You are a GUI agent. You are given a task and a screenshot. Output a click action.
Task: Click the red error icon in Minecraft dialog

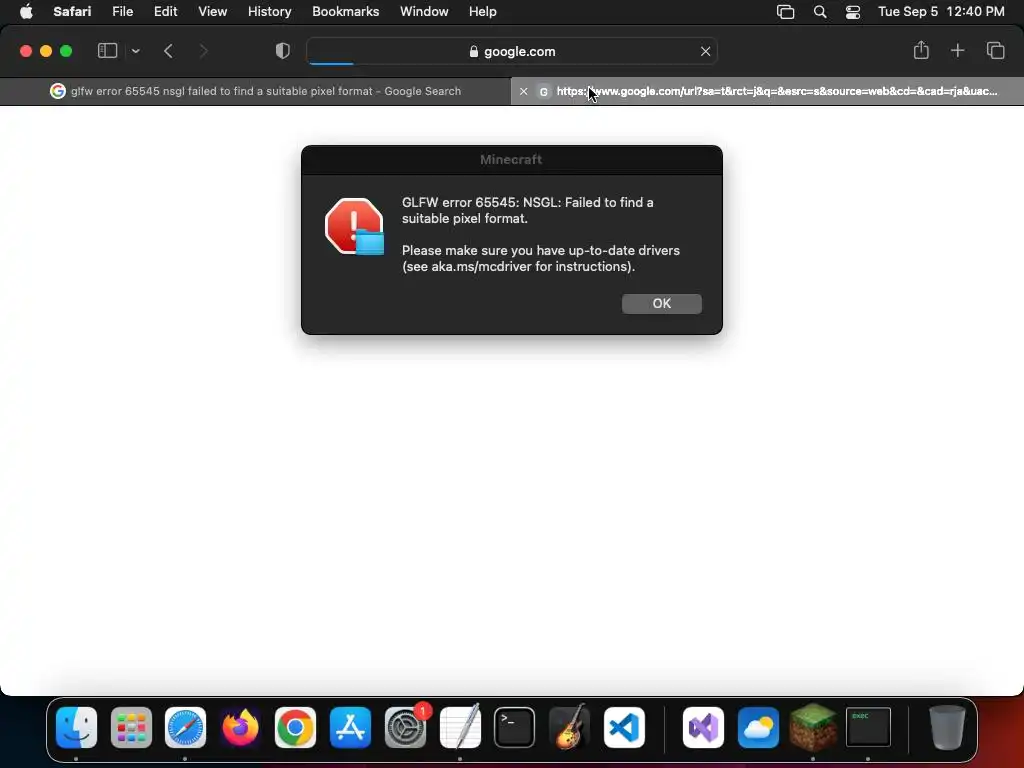355,227
